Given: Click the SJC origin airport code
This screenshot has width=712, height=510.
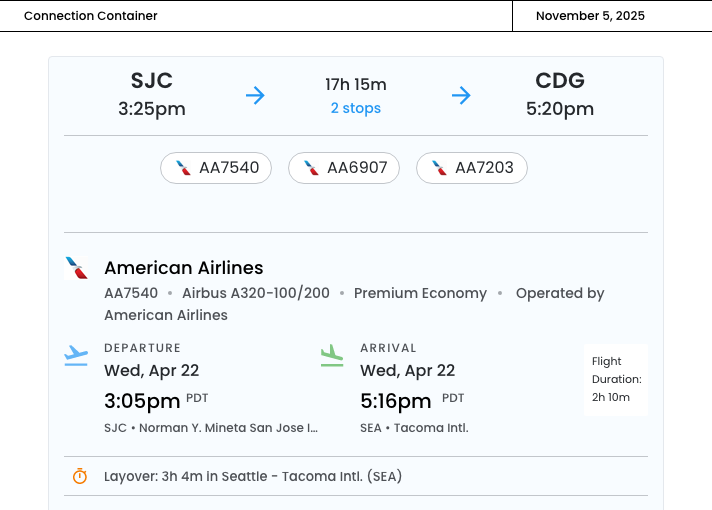Looking at the screenshot, I should pyautogui.click(x=152, y=81).
